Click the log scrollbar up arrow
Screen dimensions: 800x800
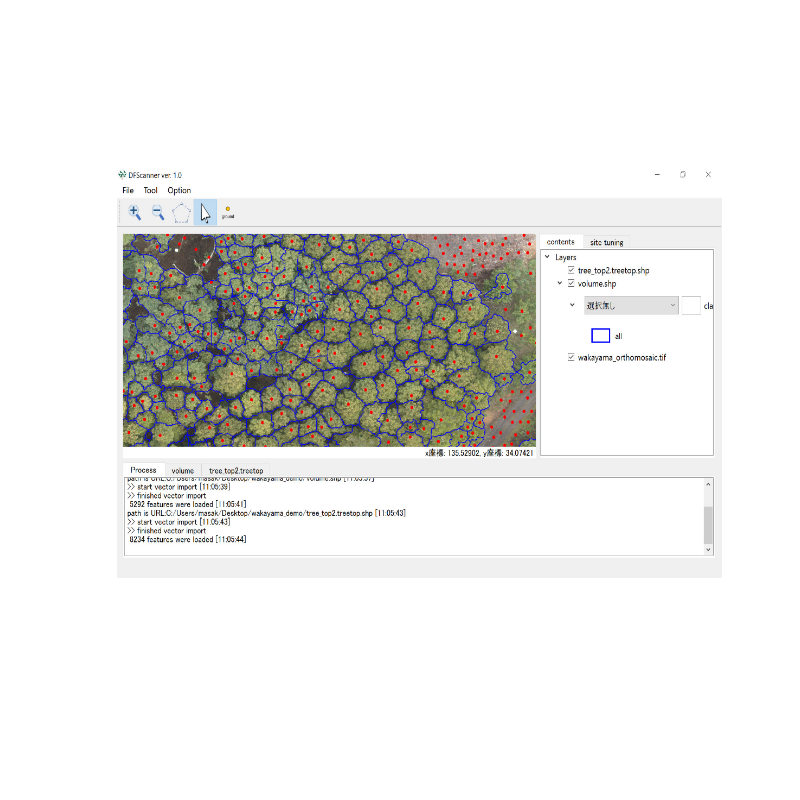click(708, 484)
